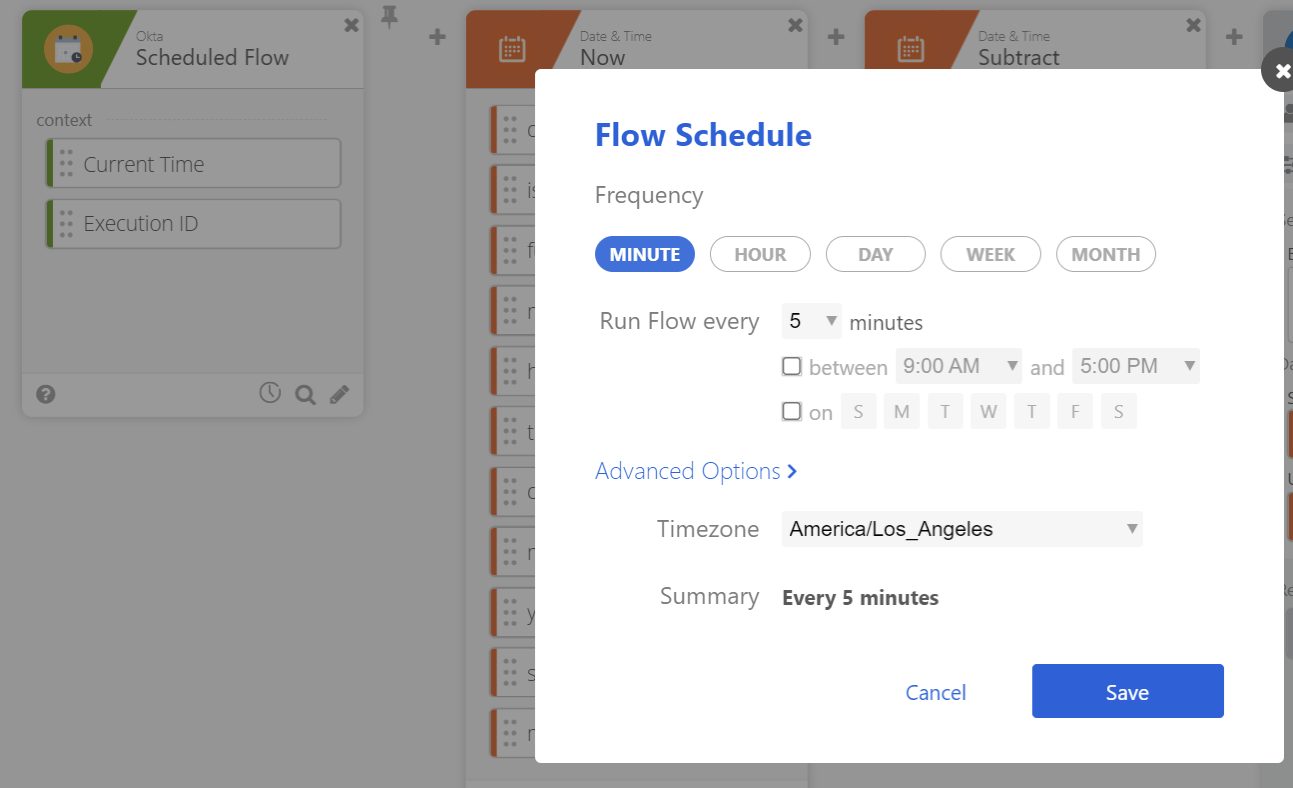Add a card after the Subtract card
1293x788 pixels.
coord(1234,37)
